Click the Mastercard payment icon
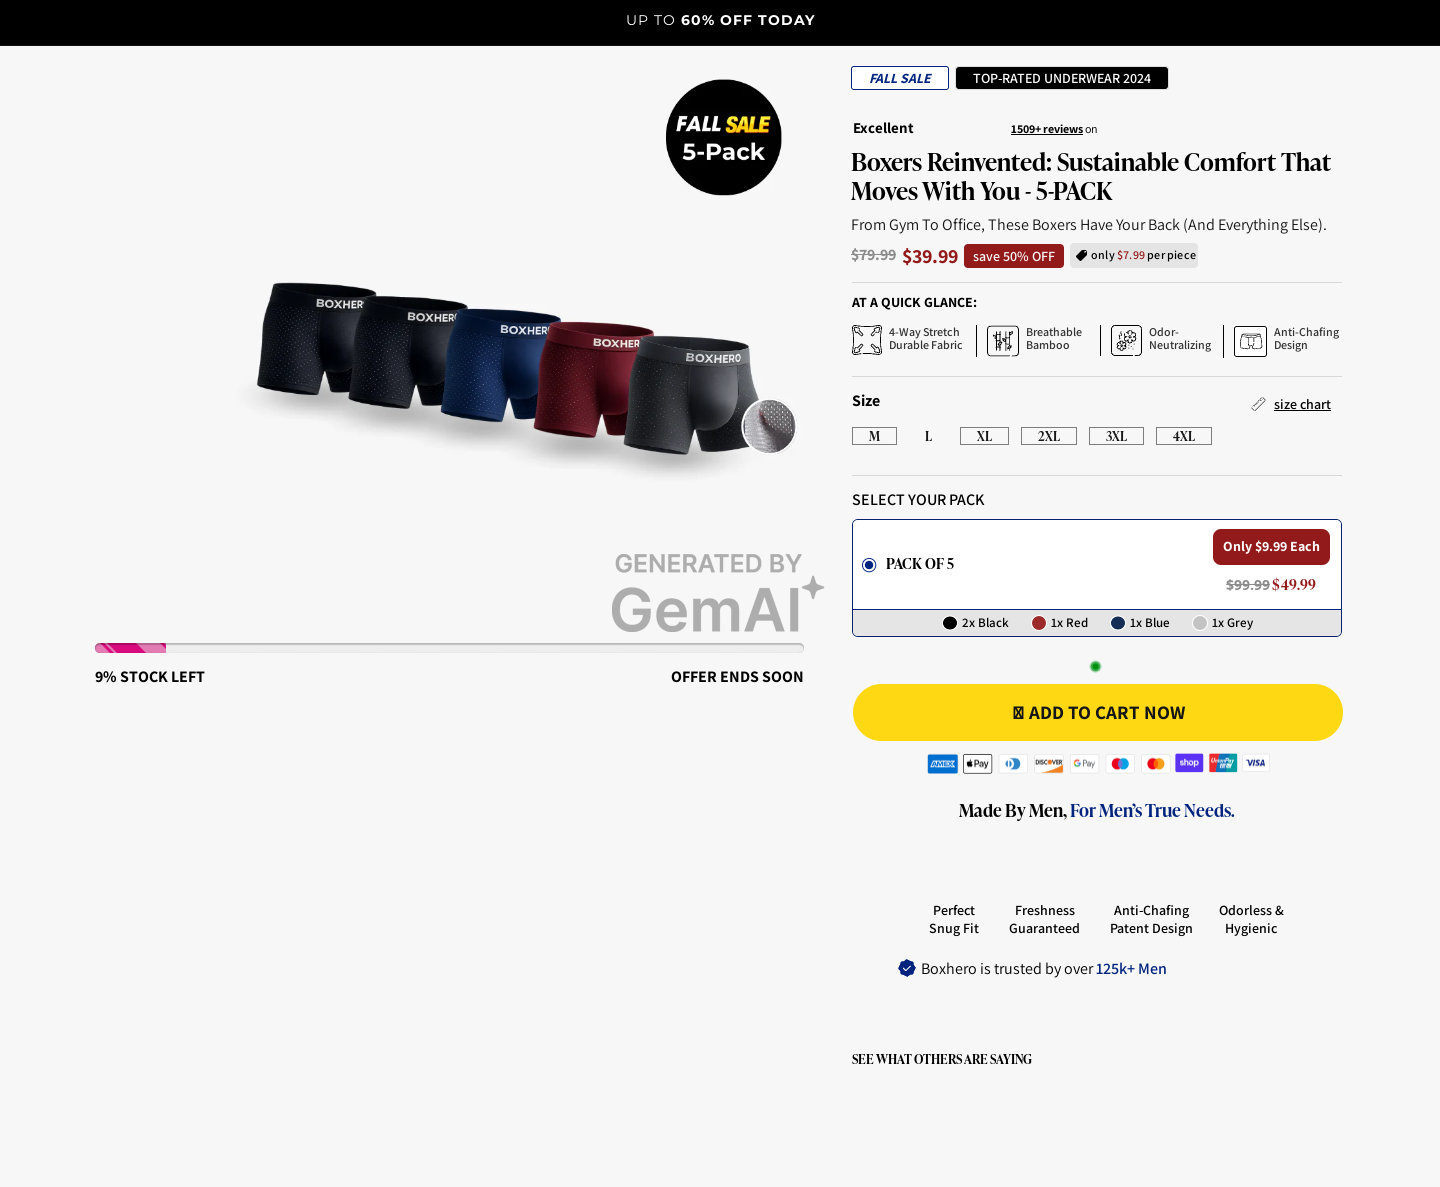Viewport: 1440px width, 1187px height. point(1156,764)
